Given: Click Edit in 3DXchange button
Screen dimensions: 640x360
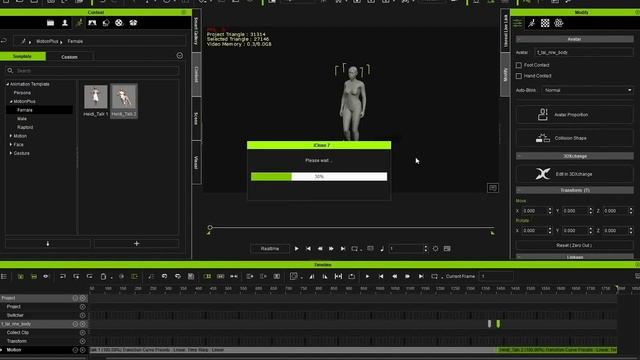Looking at the screenshot, I should pos(574,174).
